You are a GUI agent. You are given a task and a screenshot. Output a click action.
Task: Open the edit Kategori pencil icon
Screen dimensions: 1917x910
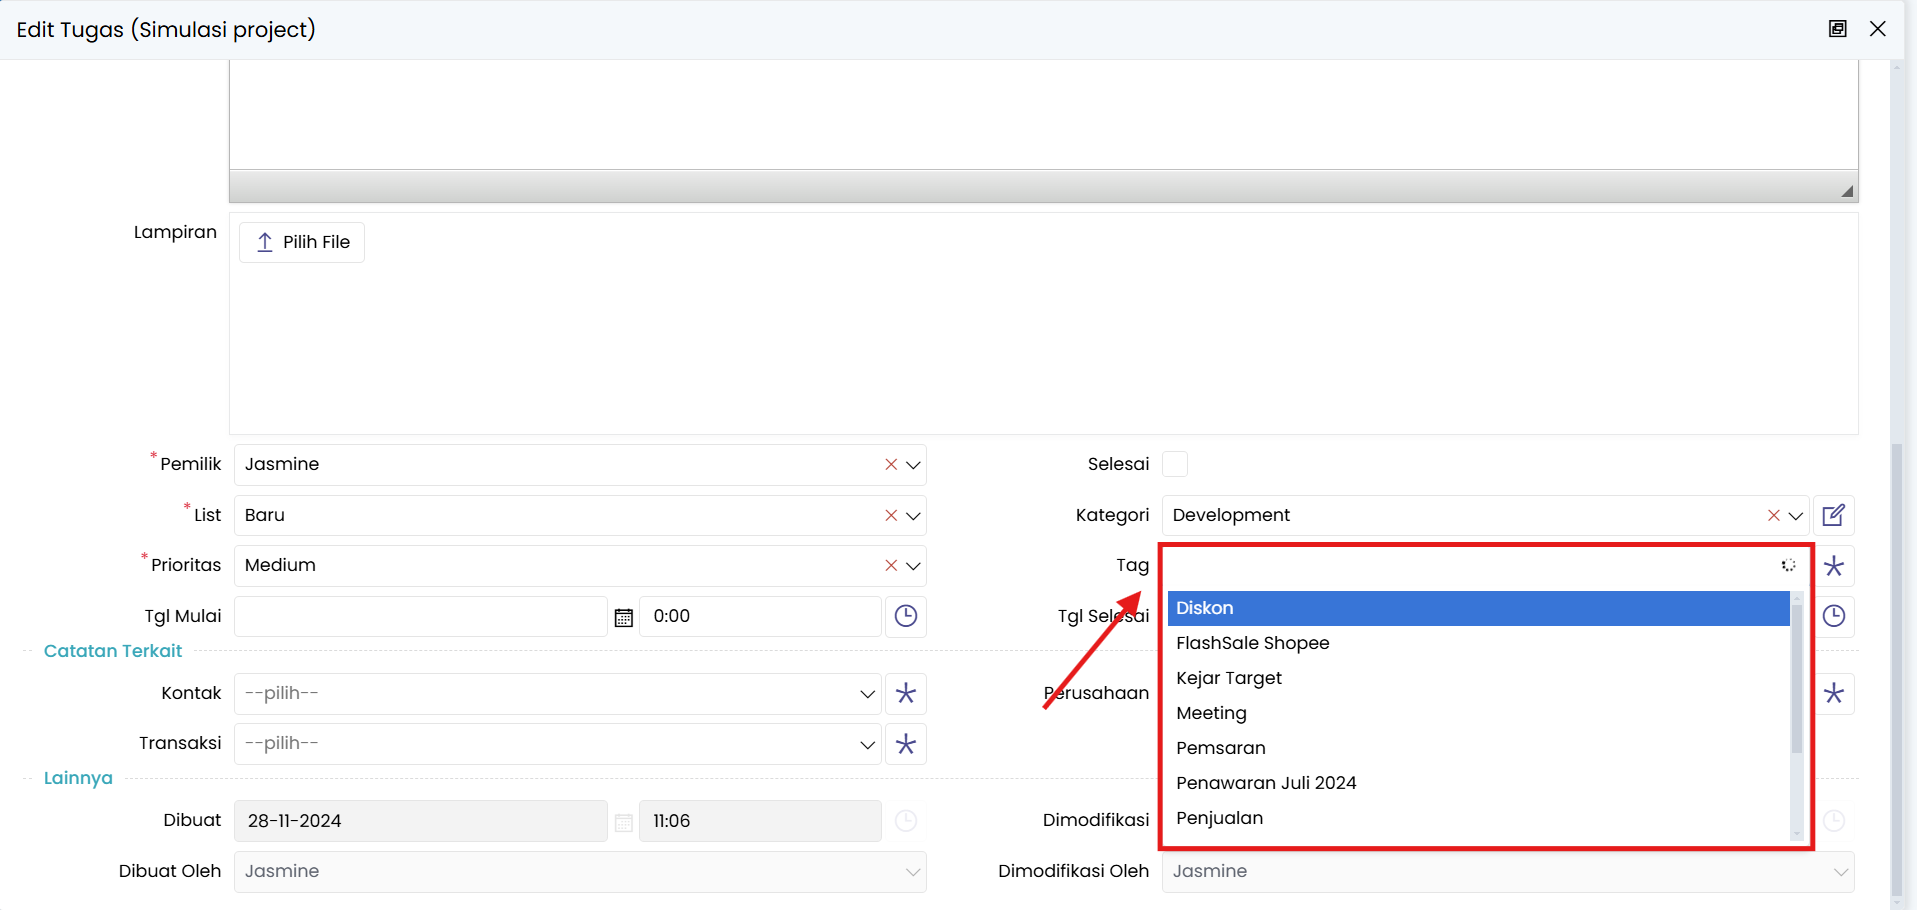[x=1833, y=516]
